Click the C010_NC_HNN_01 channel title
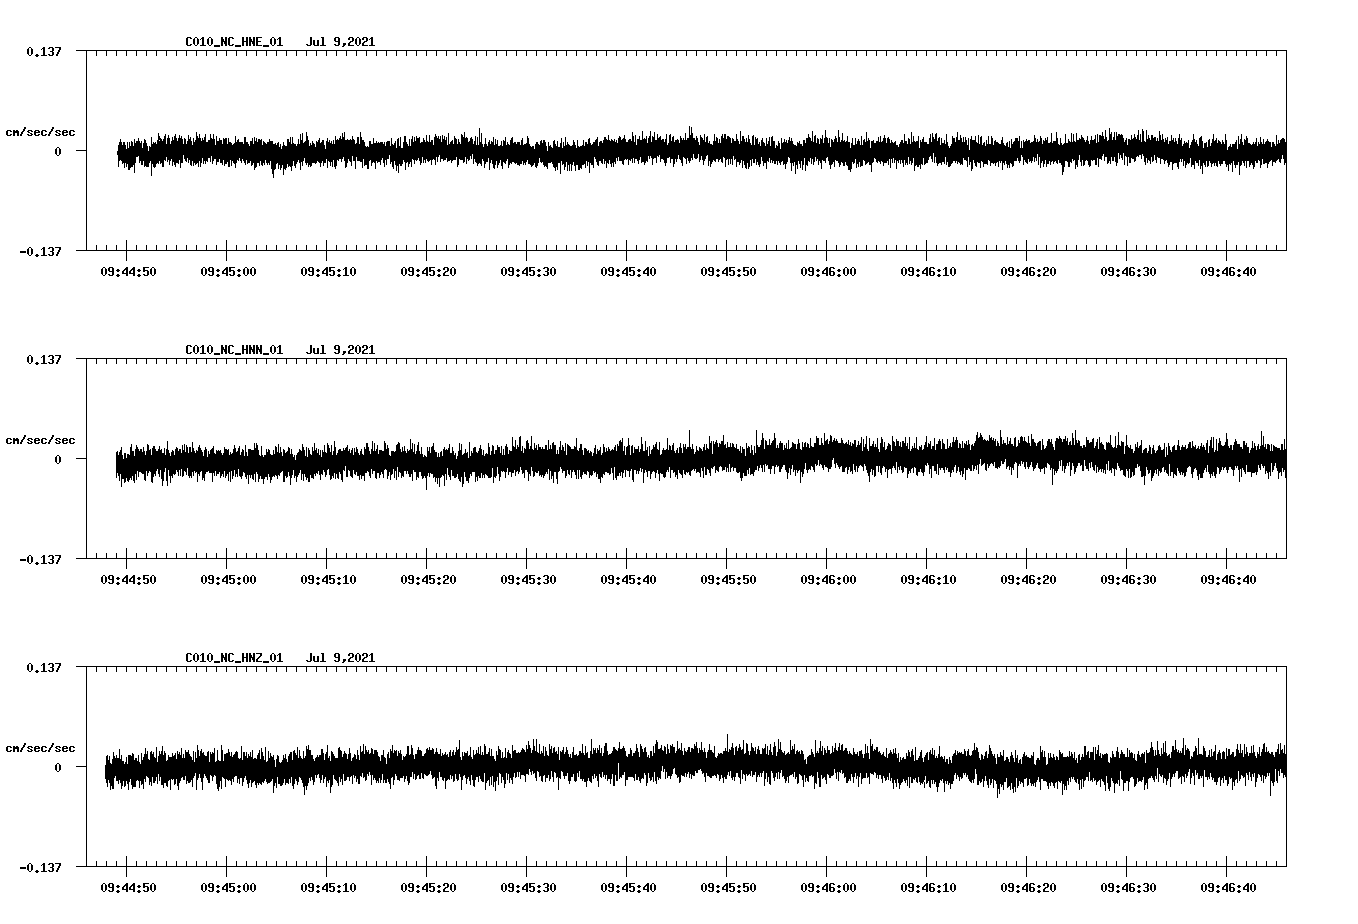Viewport: 1358px width, 924px height. tap(232, 349)
